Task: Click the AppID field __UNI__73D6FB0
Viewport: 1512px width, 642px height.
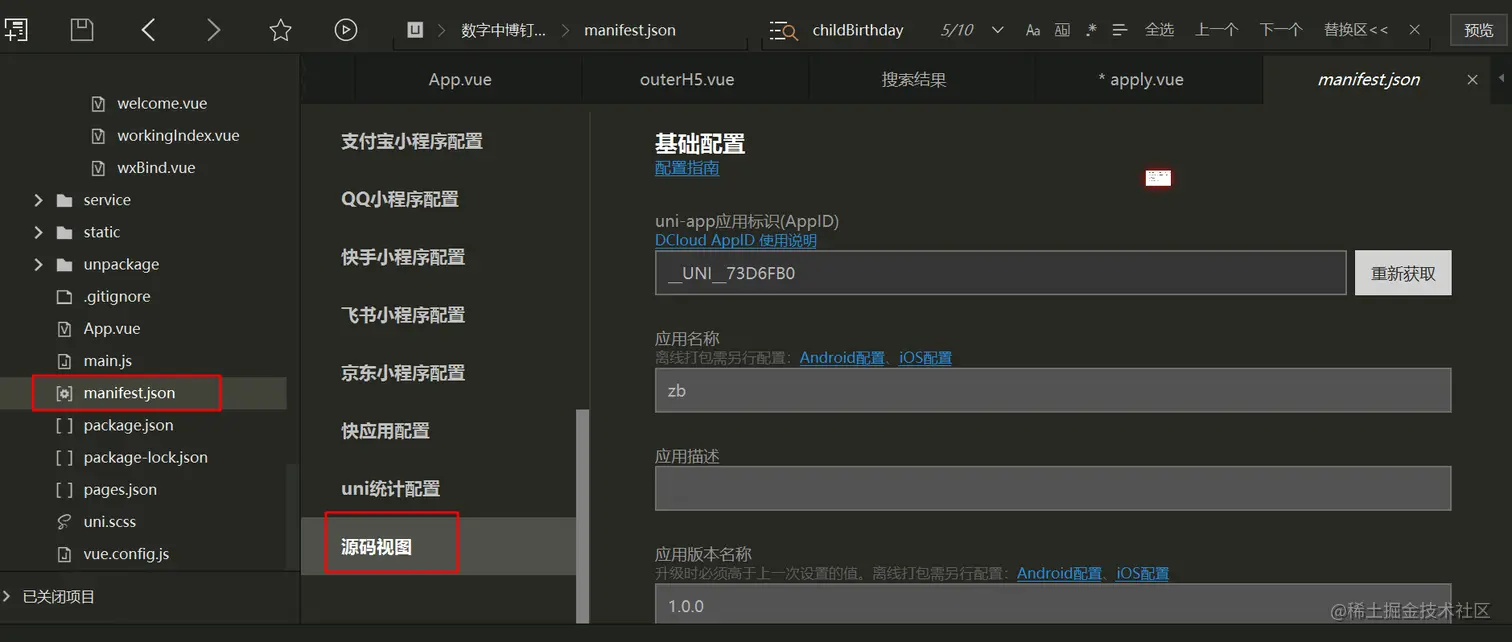Action: 1001,273
